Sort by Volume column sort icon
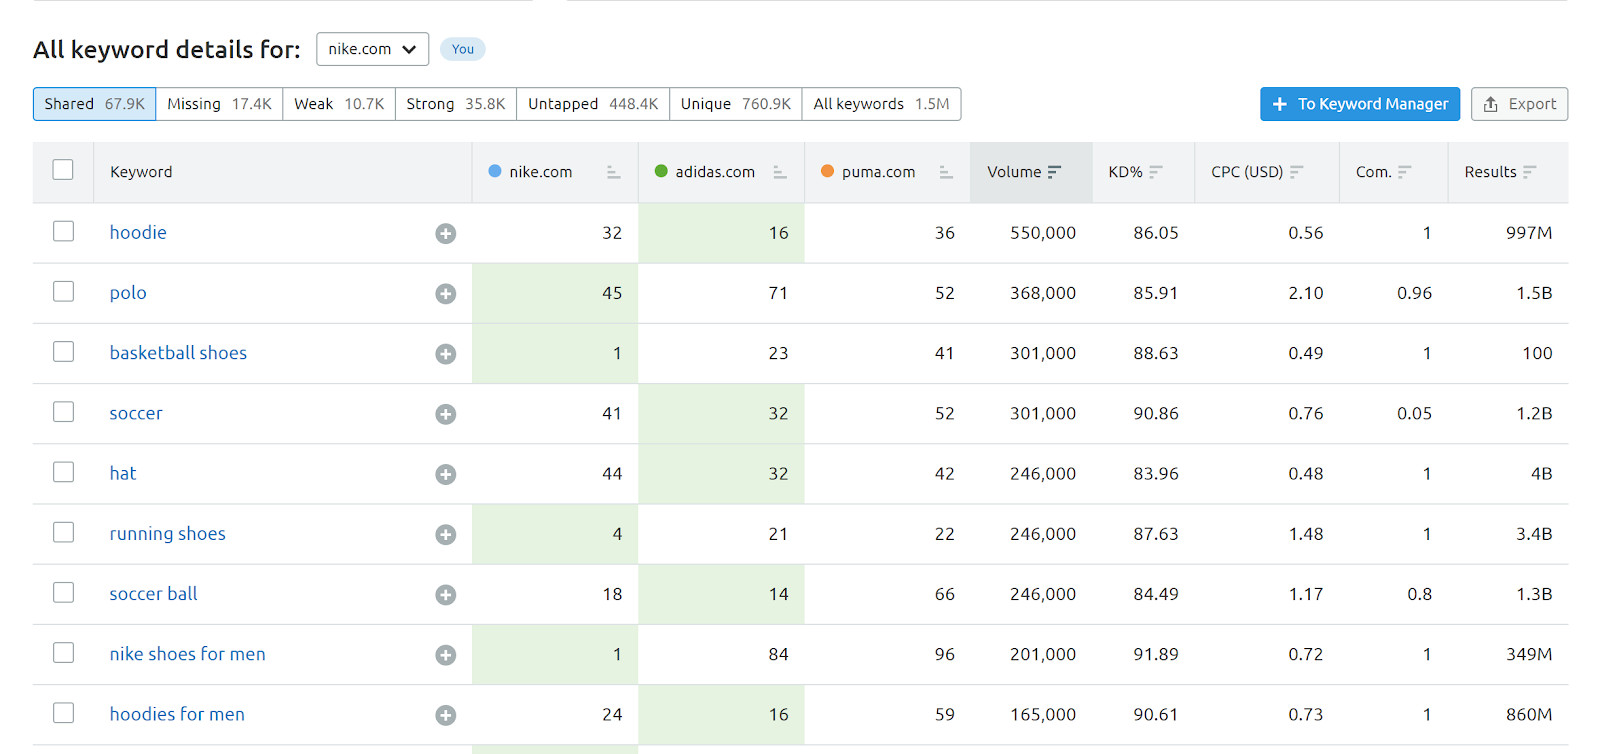 tap(1054, 172)
